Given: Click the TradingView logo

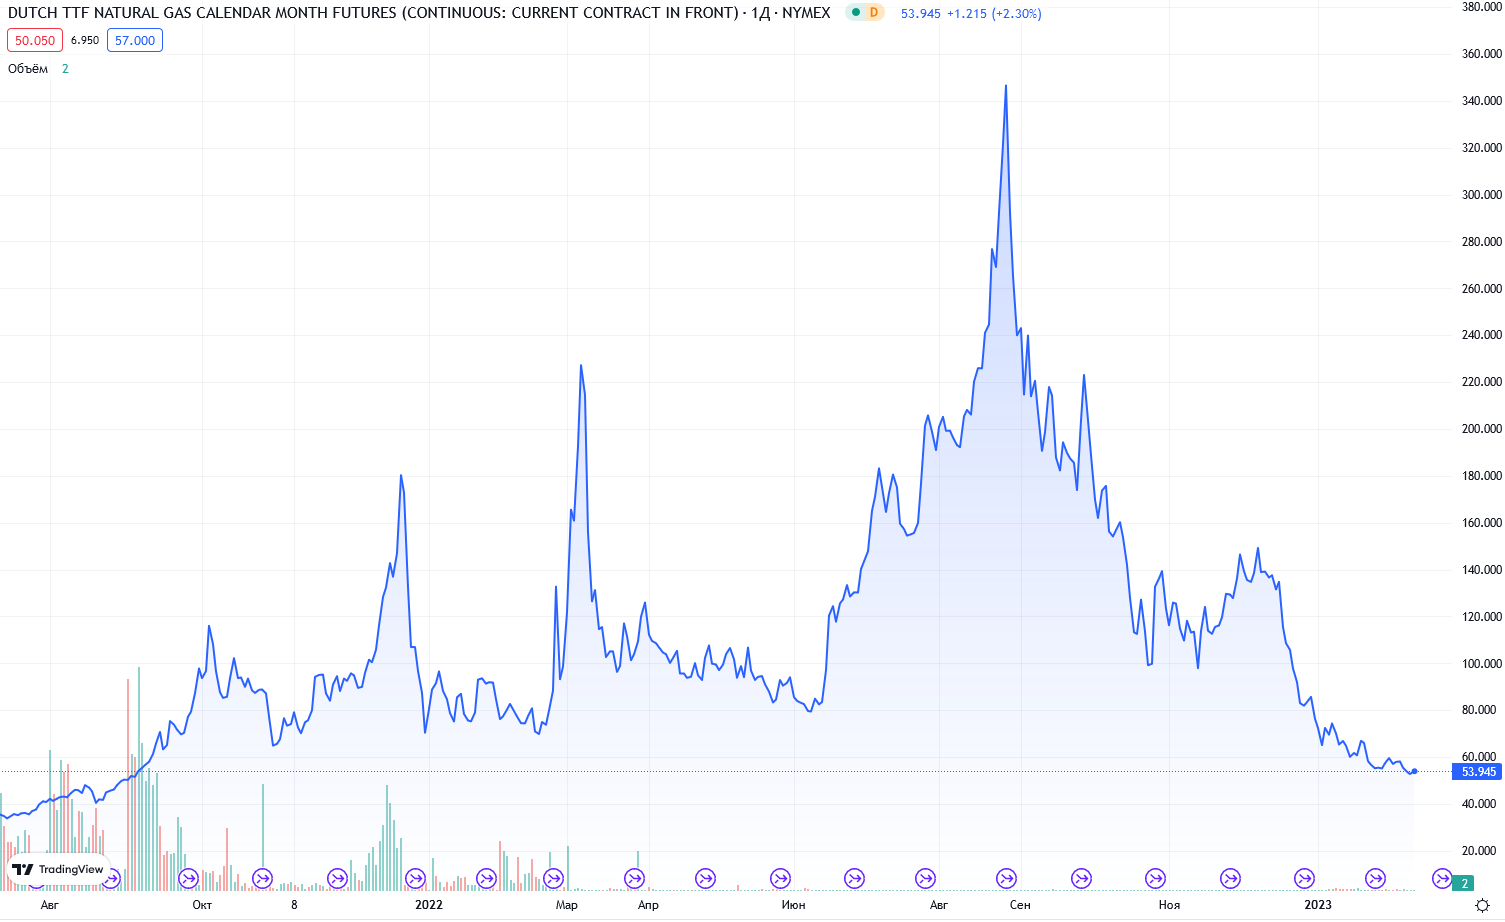Looking at the screenshot, I should [x=58, y=869].
